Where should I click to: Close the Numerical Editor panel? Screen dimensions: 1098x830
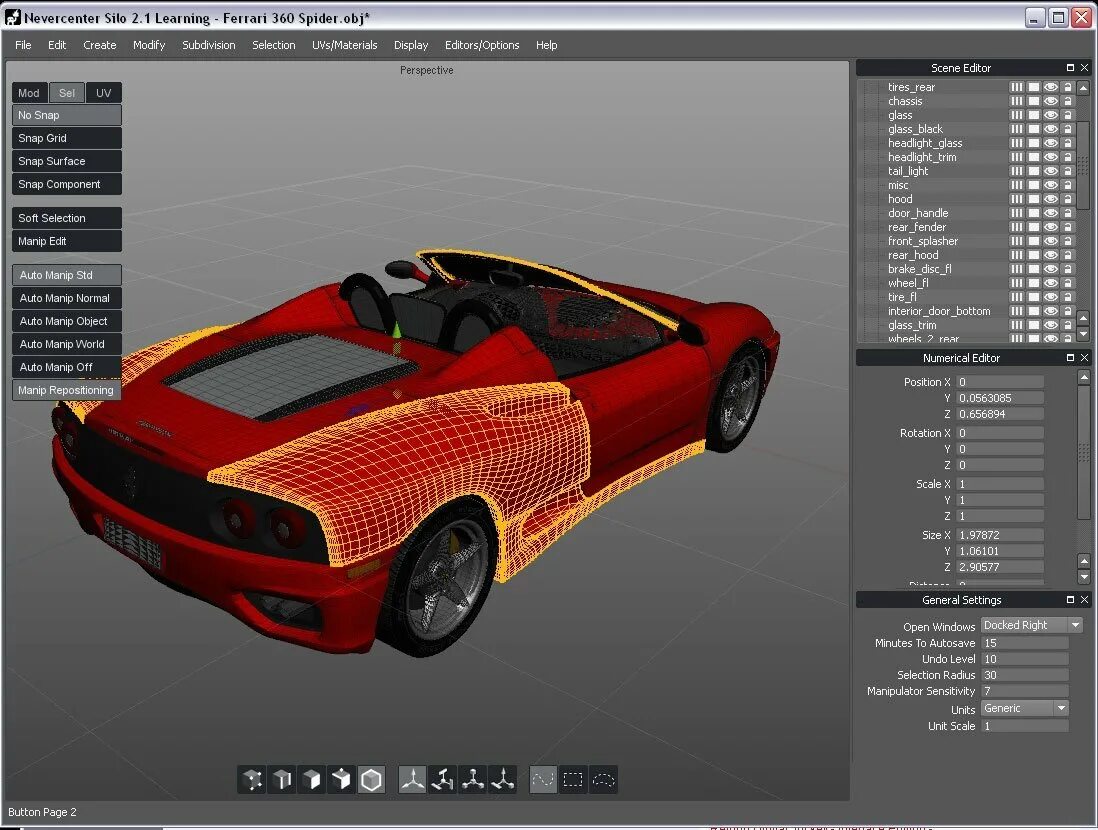pyautogui.click(x=1085, y=358)
